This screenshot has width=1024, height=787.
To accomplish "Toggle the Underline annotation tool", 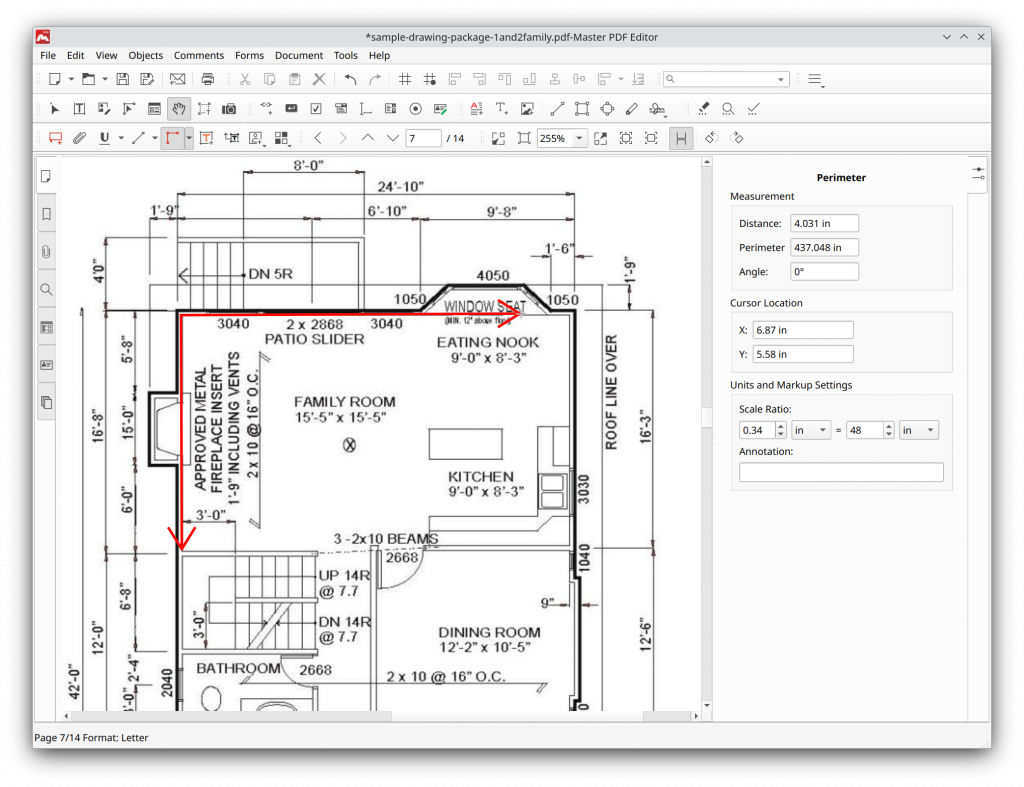I will (105, 138).
